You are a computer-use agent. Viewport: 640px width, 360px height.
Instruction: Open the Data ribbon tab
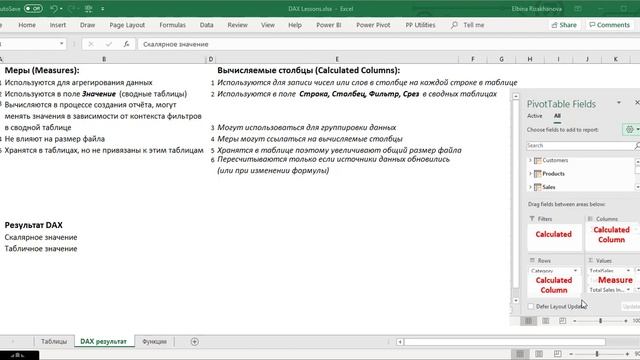pos(207,25)
